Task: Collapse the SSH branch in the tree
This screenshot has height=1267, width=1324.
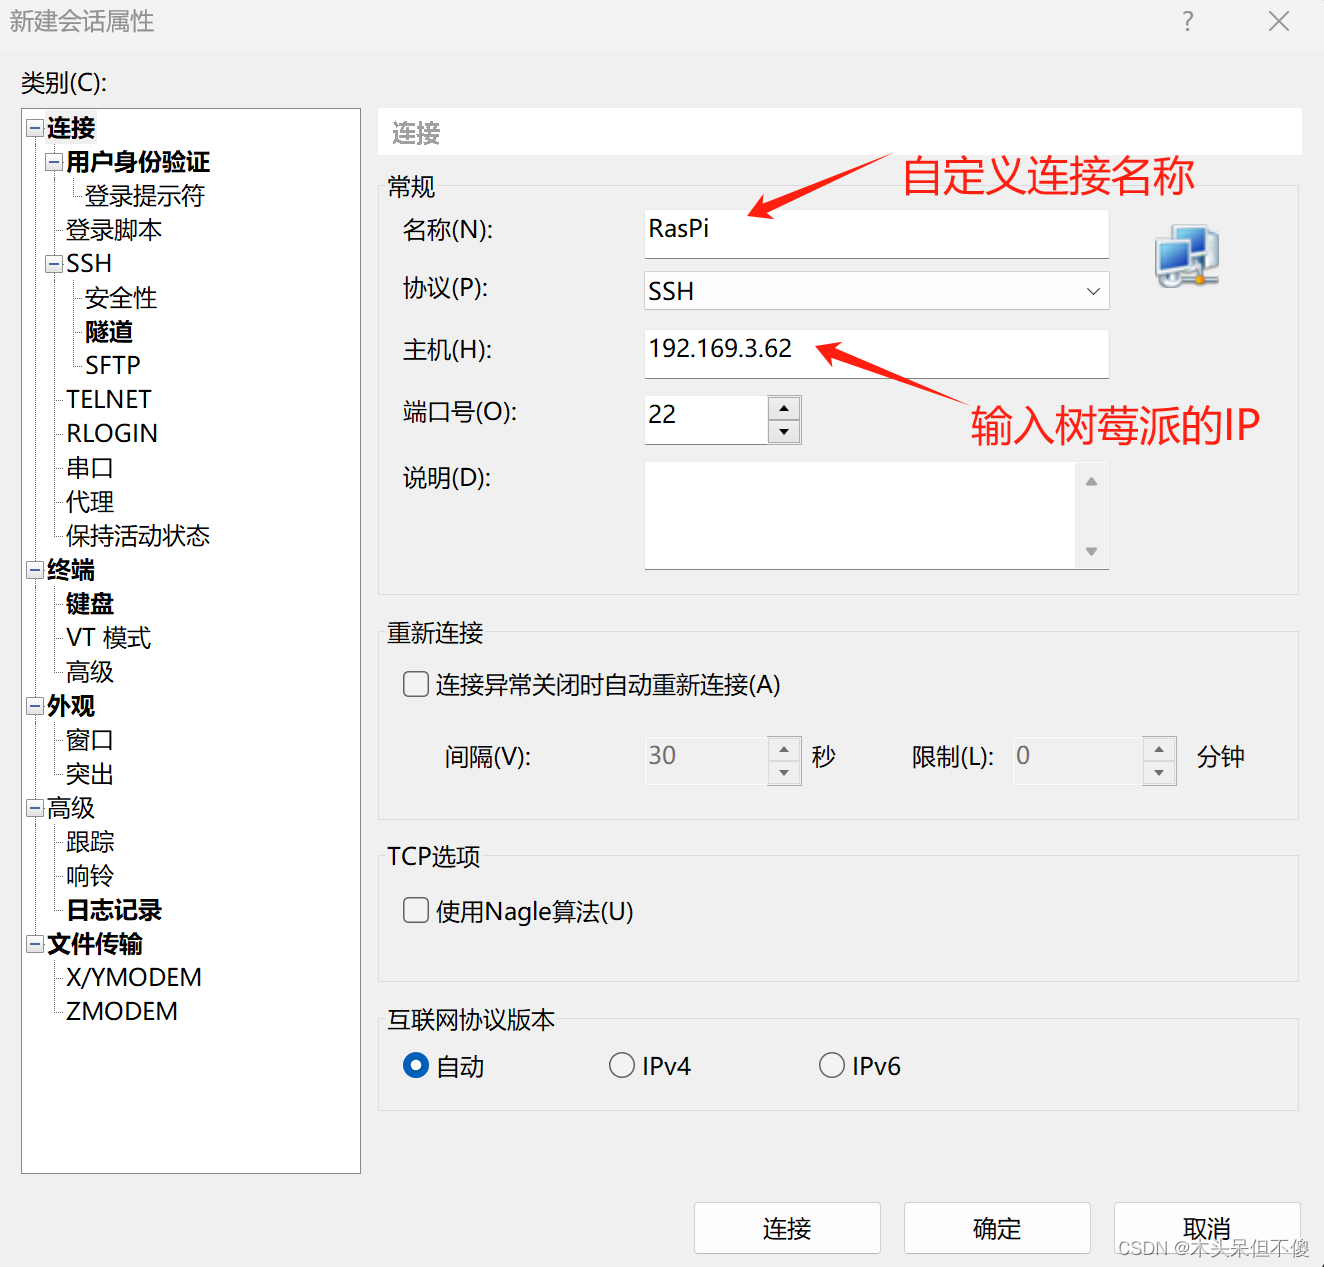Action: [x=53, y=263]
